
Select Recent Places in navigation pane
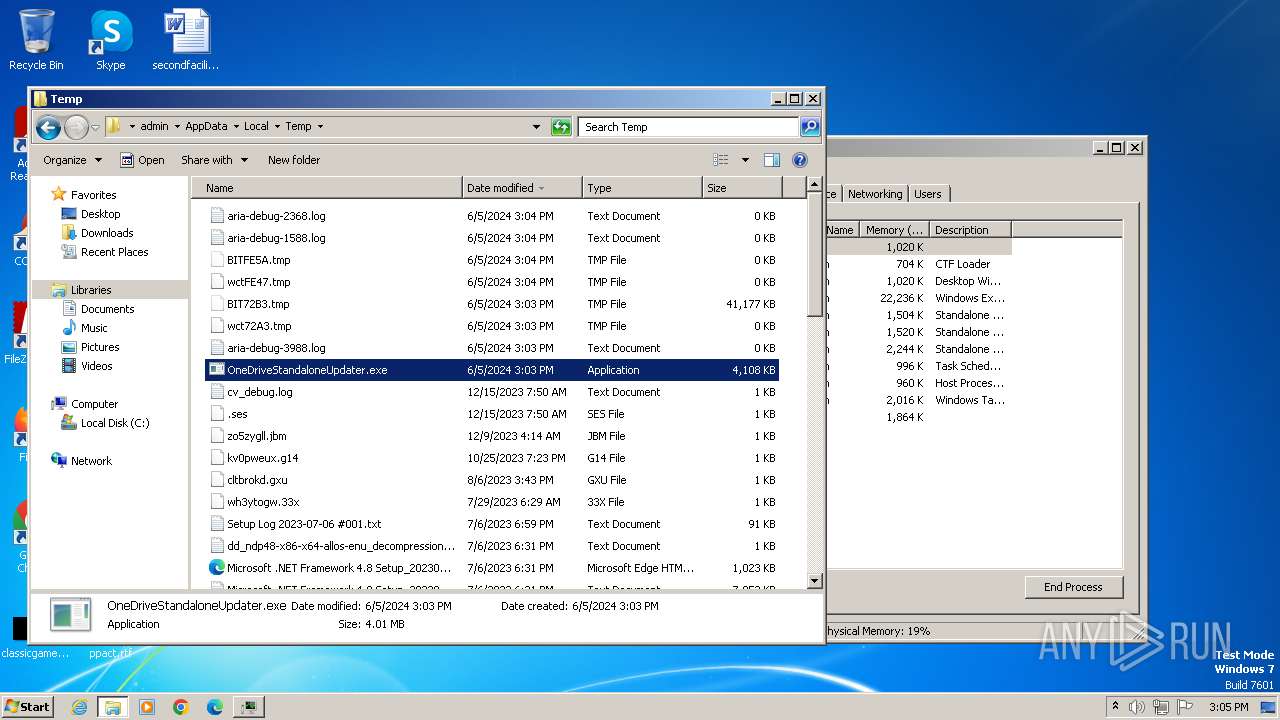click(x=114, y=252)
